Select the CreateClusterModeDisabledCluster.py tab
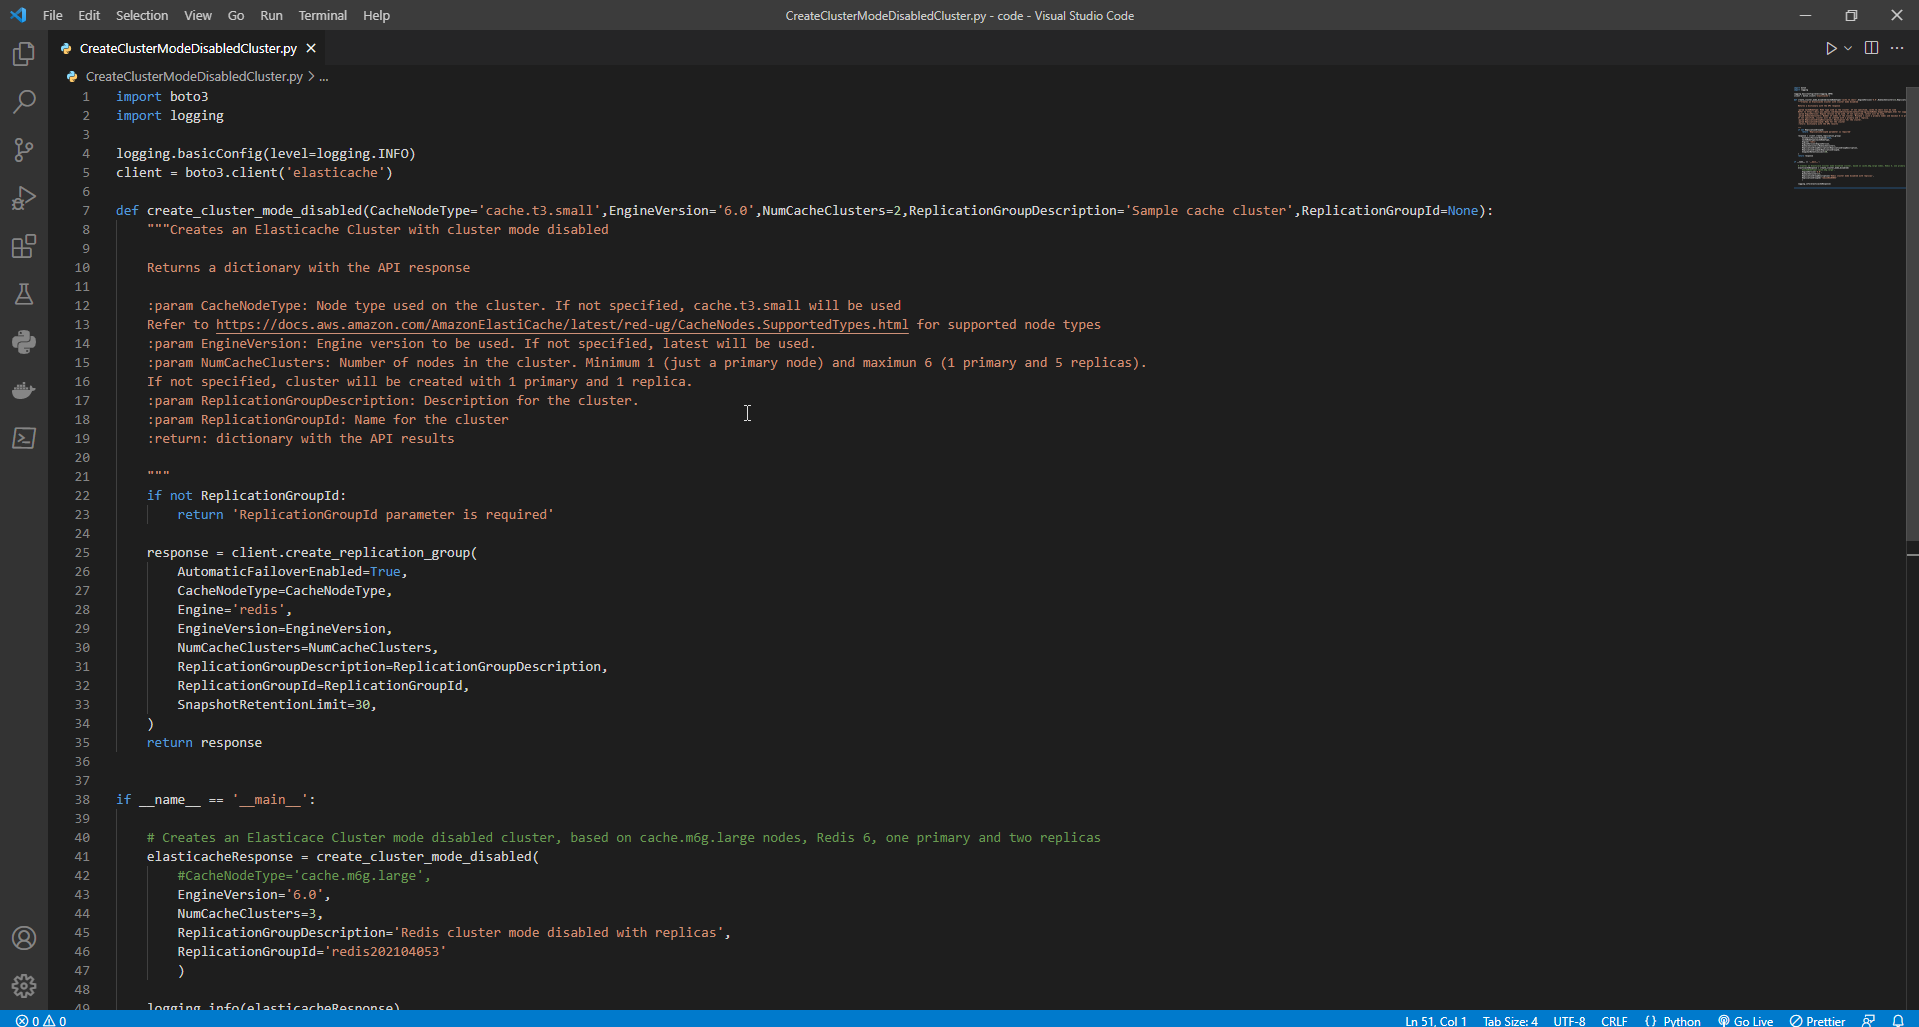1919x1027 pixels. (185, 47)
